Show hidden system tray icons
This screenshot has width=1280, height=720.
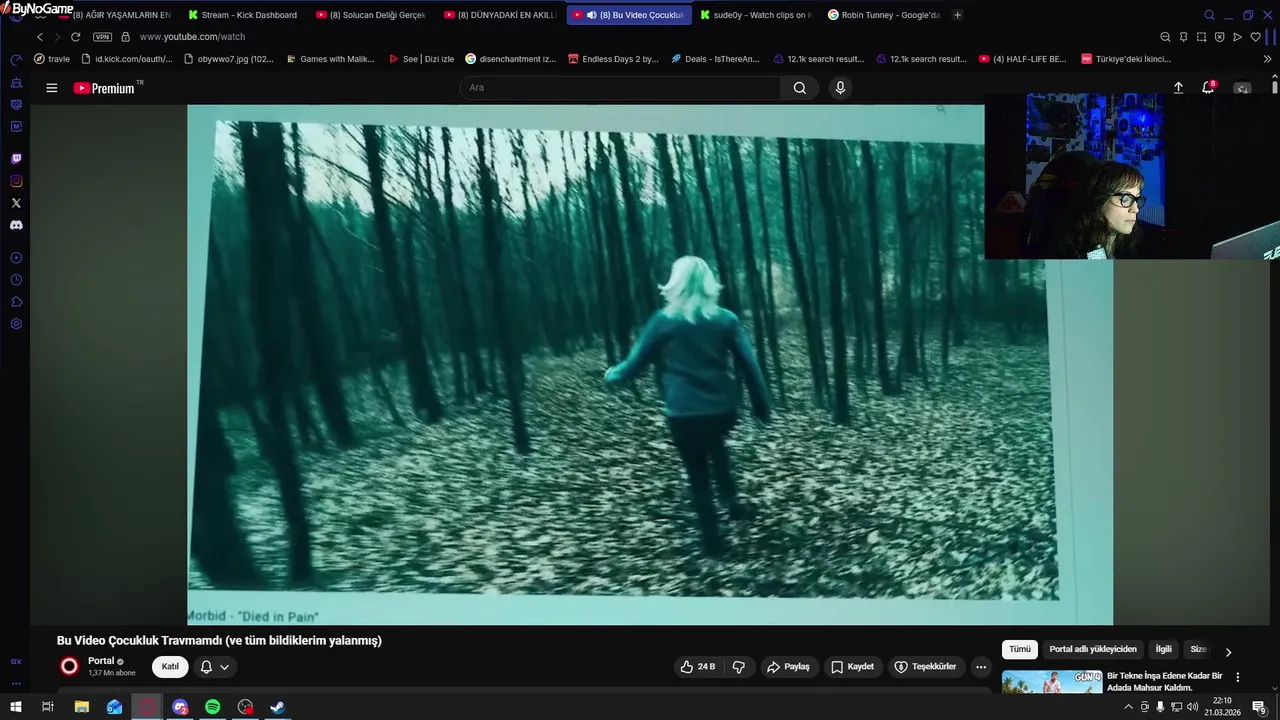click(x=1129, y=707)
